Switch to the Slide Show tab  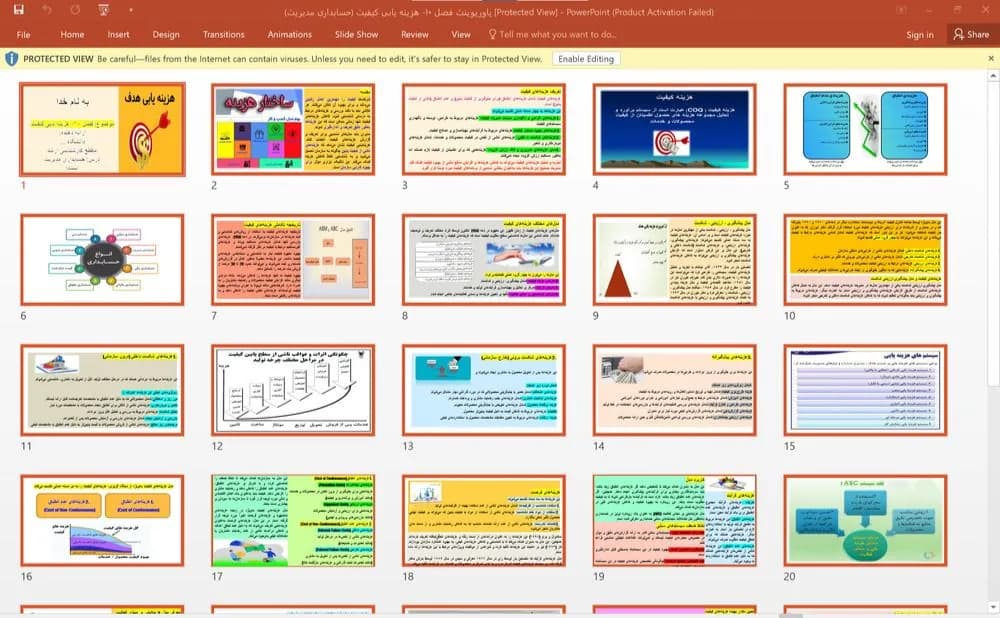[357, 34]
